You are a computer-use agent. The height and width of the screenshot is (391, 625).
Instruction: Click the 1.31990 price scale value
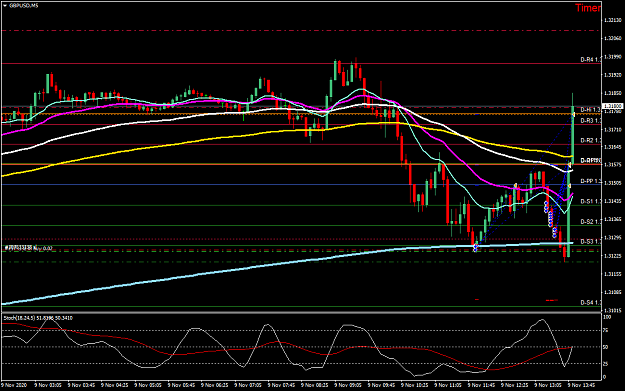pyautogui.click(x=613, y=57)
